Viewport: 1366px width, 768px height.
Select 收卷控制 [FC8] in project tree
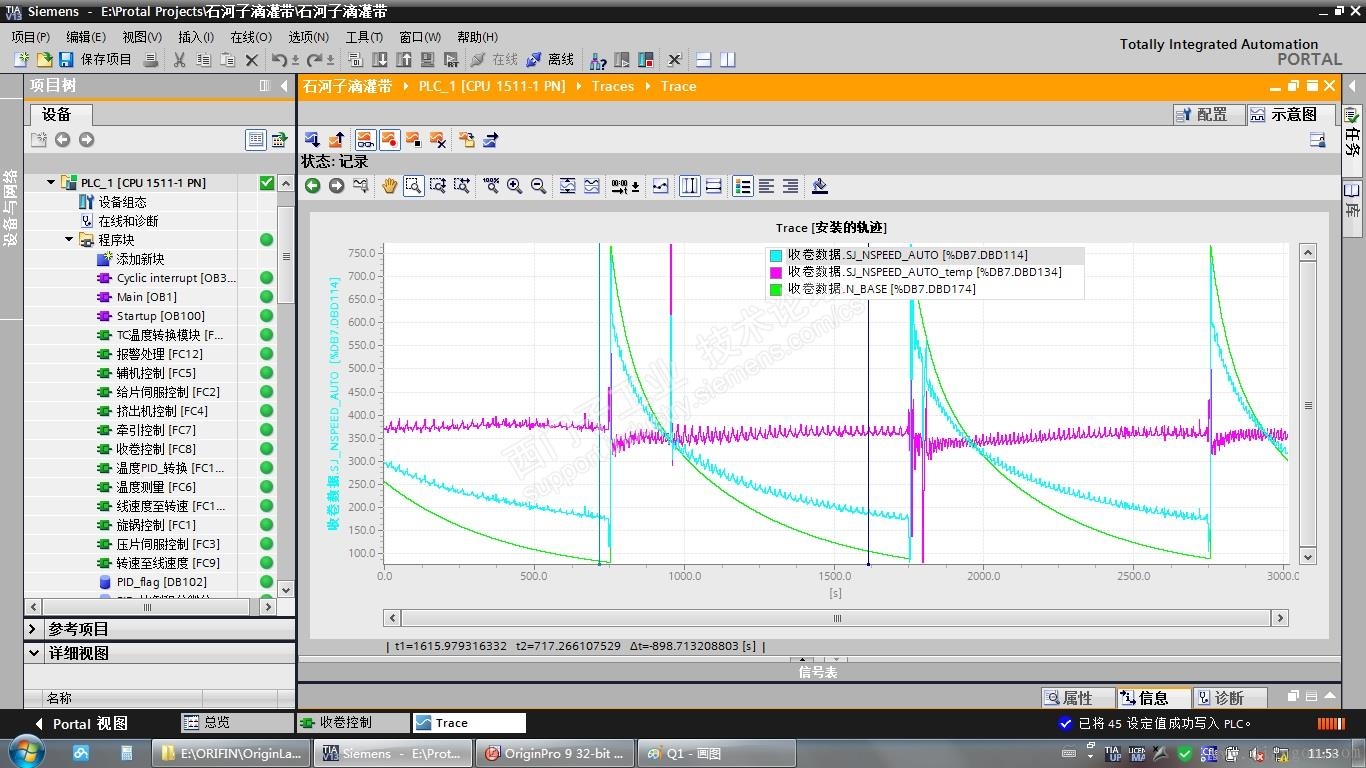156,449
